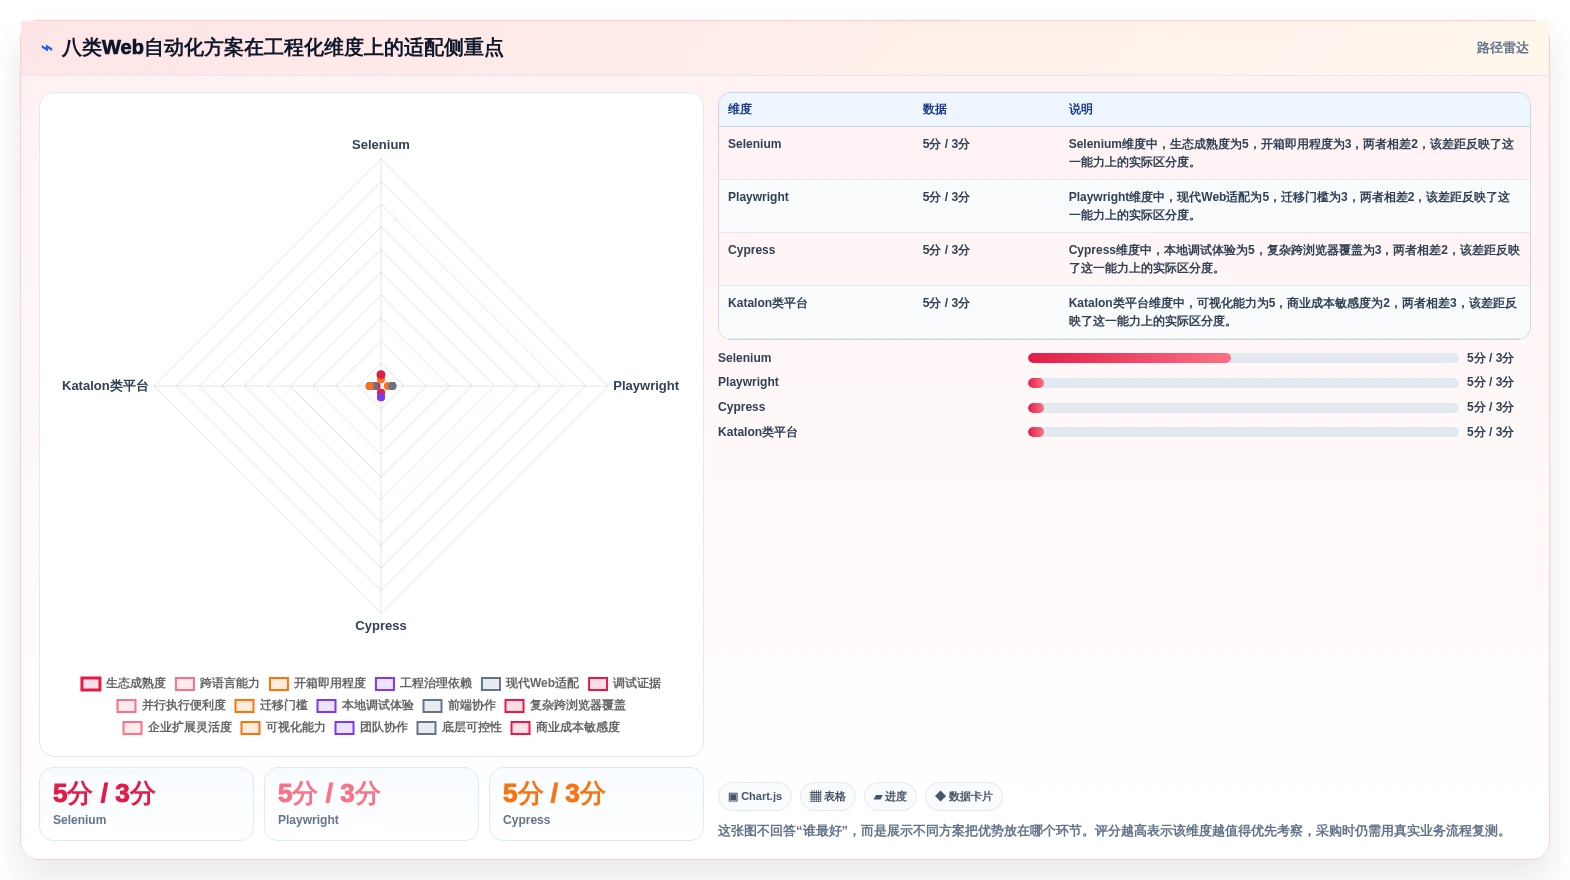Toggle the 调试证据 legend item
The width and height of the screenshot is (1570, 880).
pos(624,684)
